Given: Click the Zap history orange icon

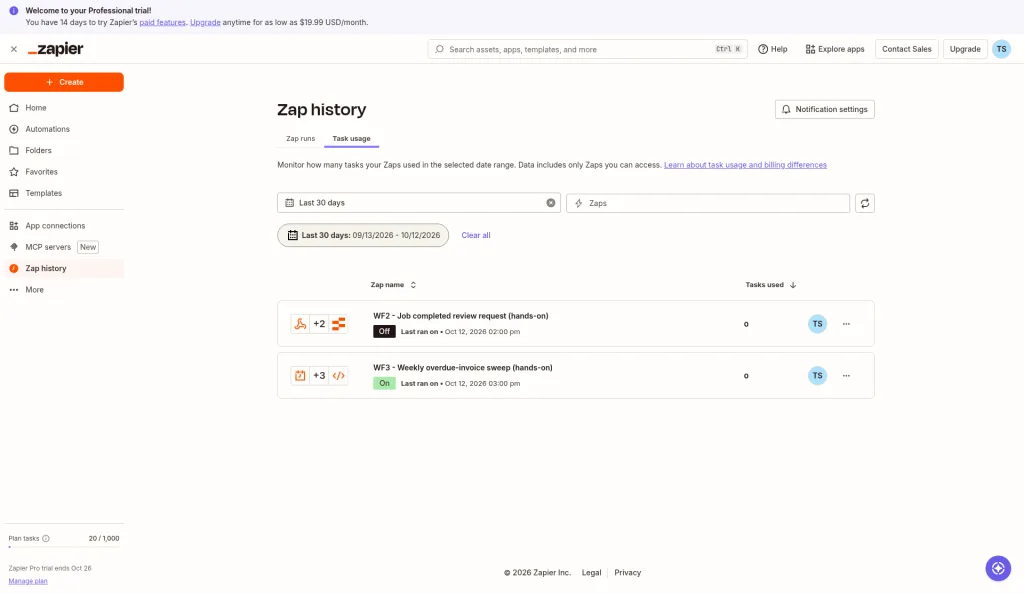Looking at the screenshot, I should (14, 268).
